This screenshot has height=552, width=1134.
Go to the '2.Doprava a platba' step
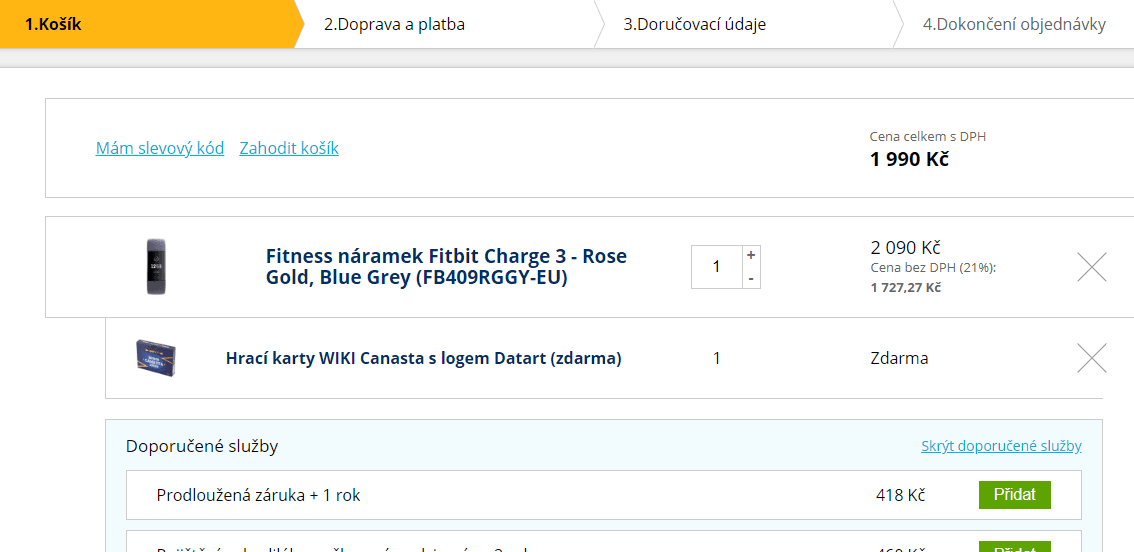point(394,24)
